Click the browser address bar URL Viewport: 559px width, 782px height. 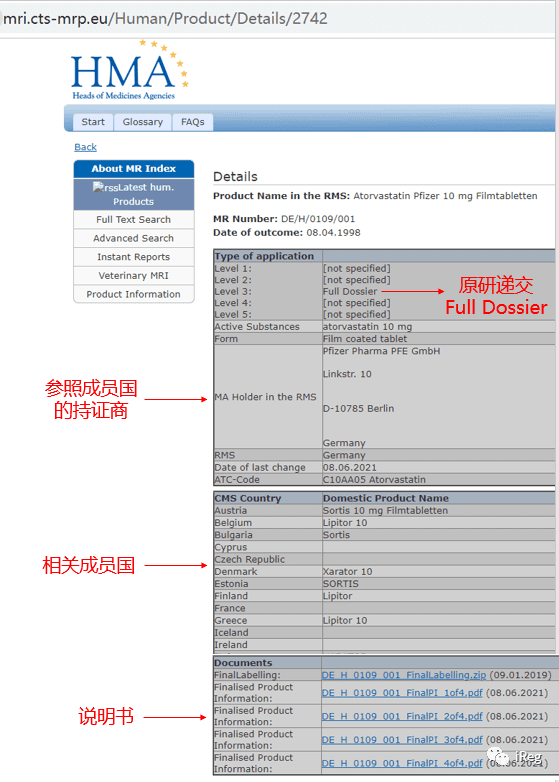tap(165, 18)
